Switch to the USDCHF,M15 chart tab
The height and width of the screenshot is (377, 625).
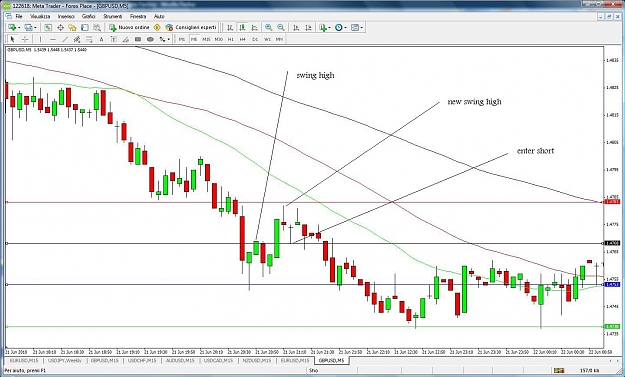142,360
